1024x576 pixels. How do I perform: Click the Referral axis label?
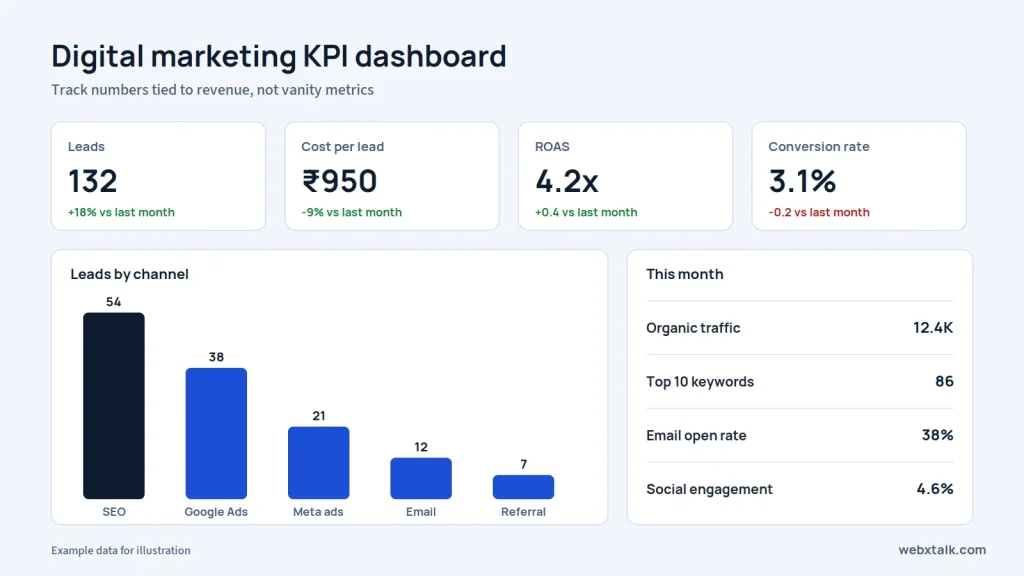click(523, 512)
